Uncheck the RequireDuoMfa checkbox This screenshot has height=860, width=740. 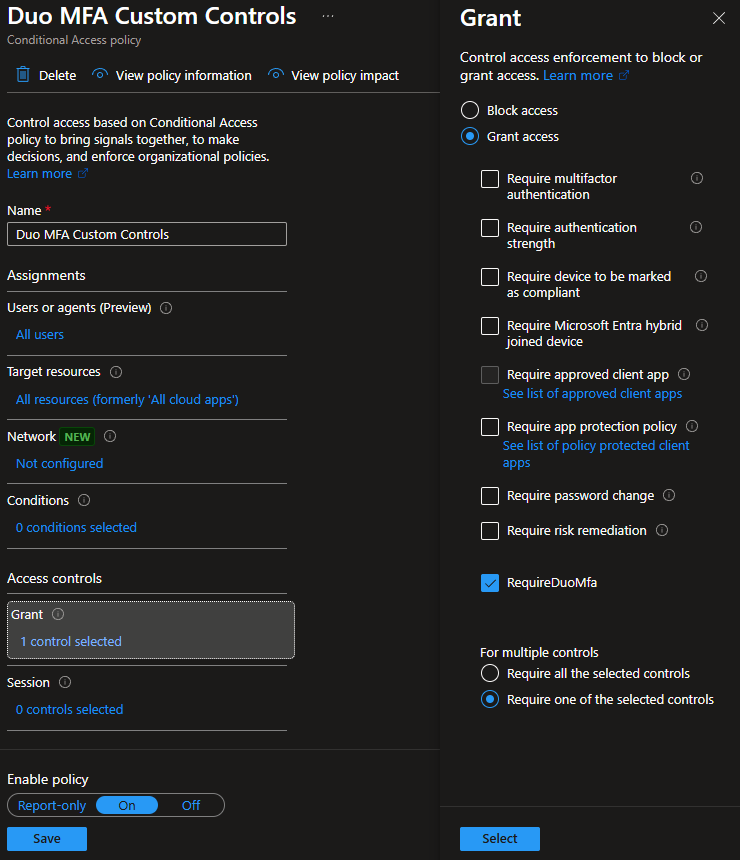coord(490,583)
